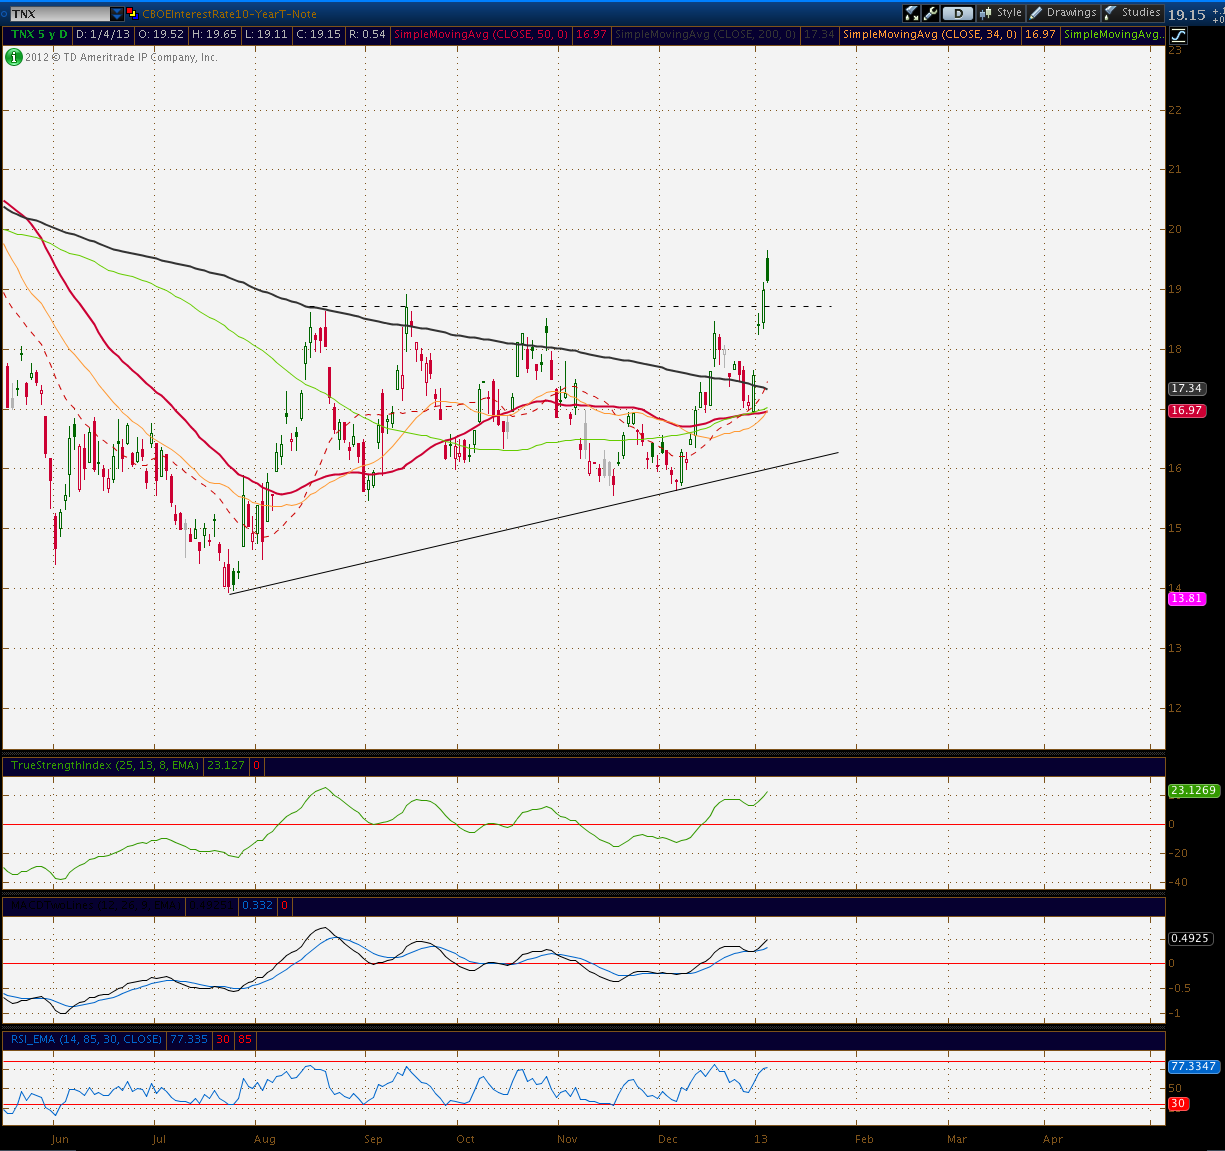The height and width of the screenshot is (1151, 1225).
Task: Click the 23.127 TrueStrengthIndex value
Action: tap(225, 765)
